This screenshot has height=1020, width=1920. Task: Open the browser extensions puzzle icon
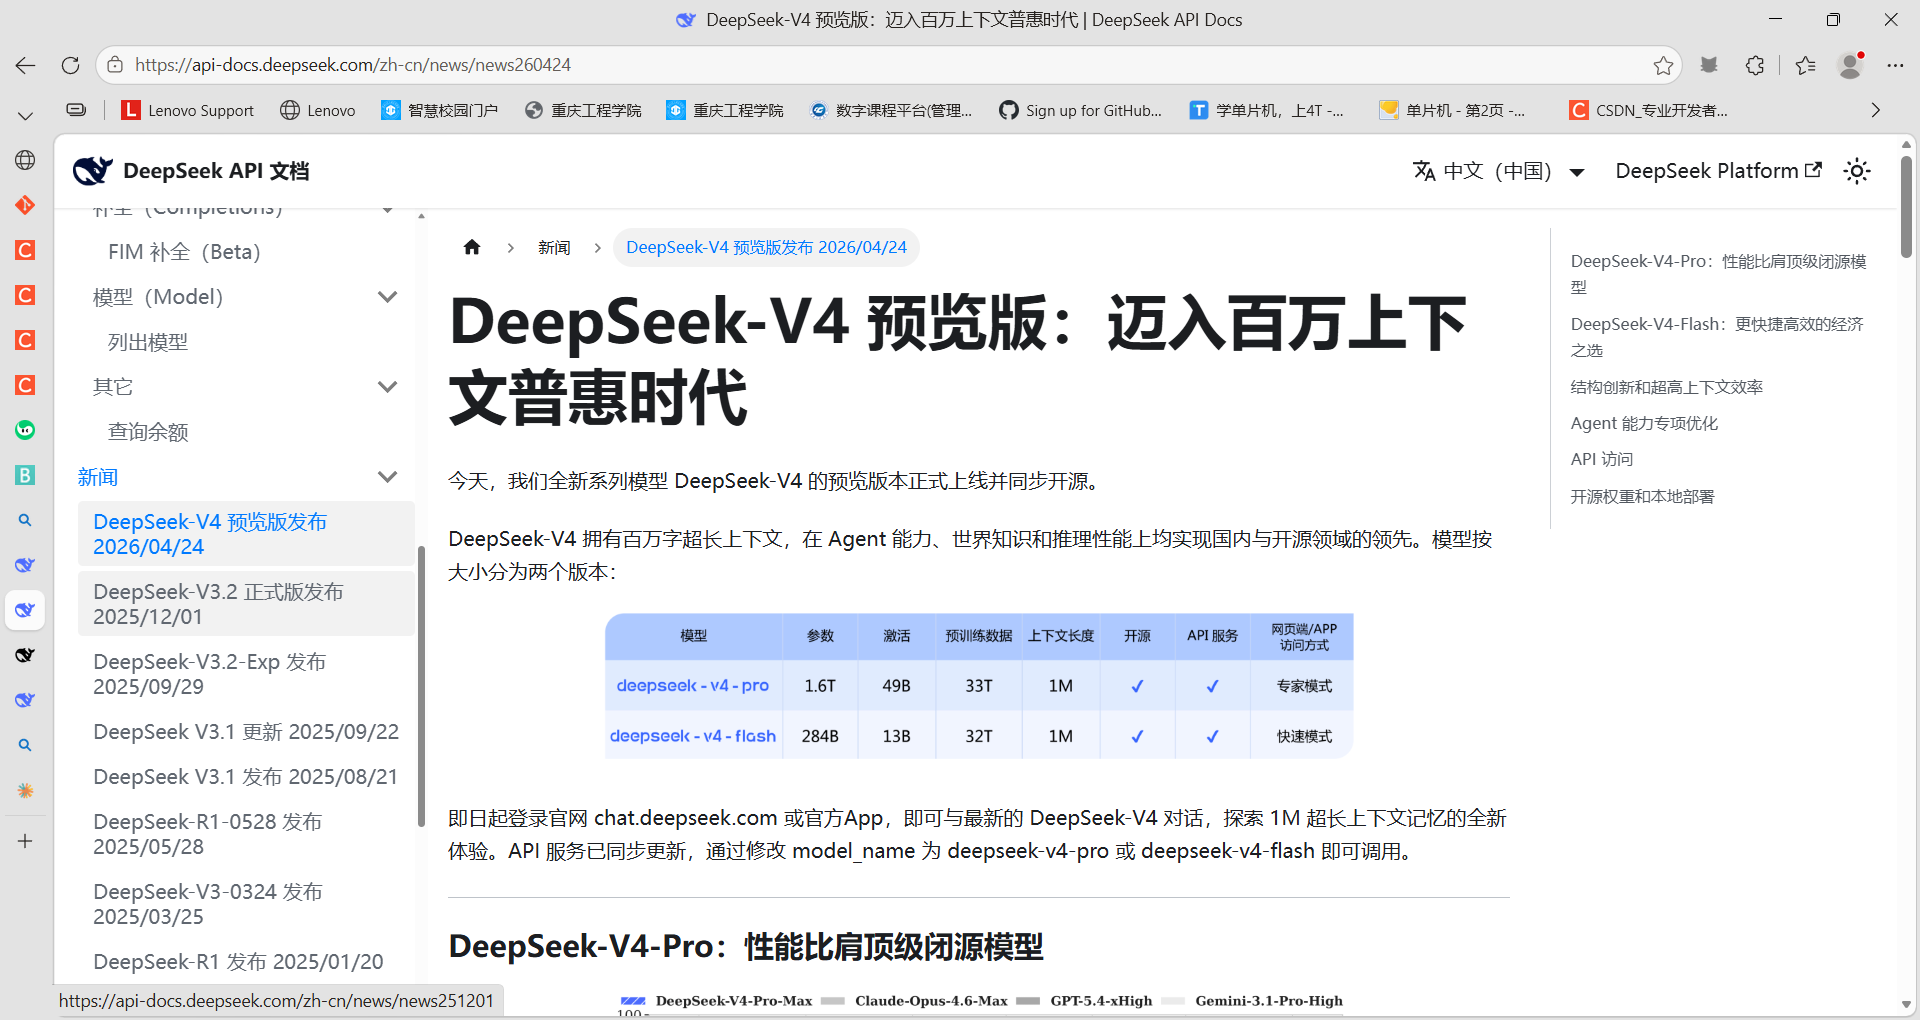(x=1755, y=65)
